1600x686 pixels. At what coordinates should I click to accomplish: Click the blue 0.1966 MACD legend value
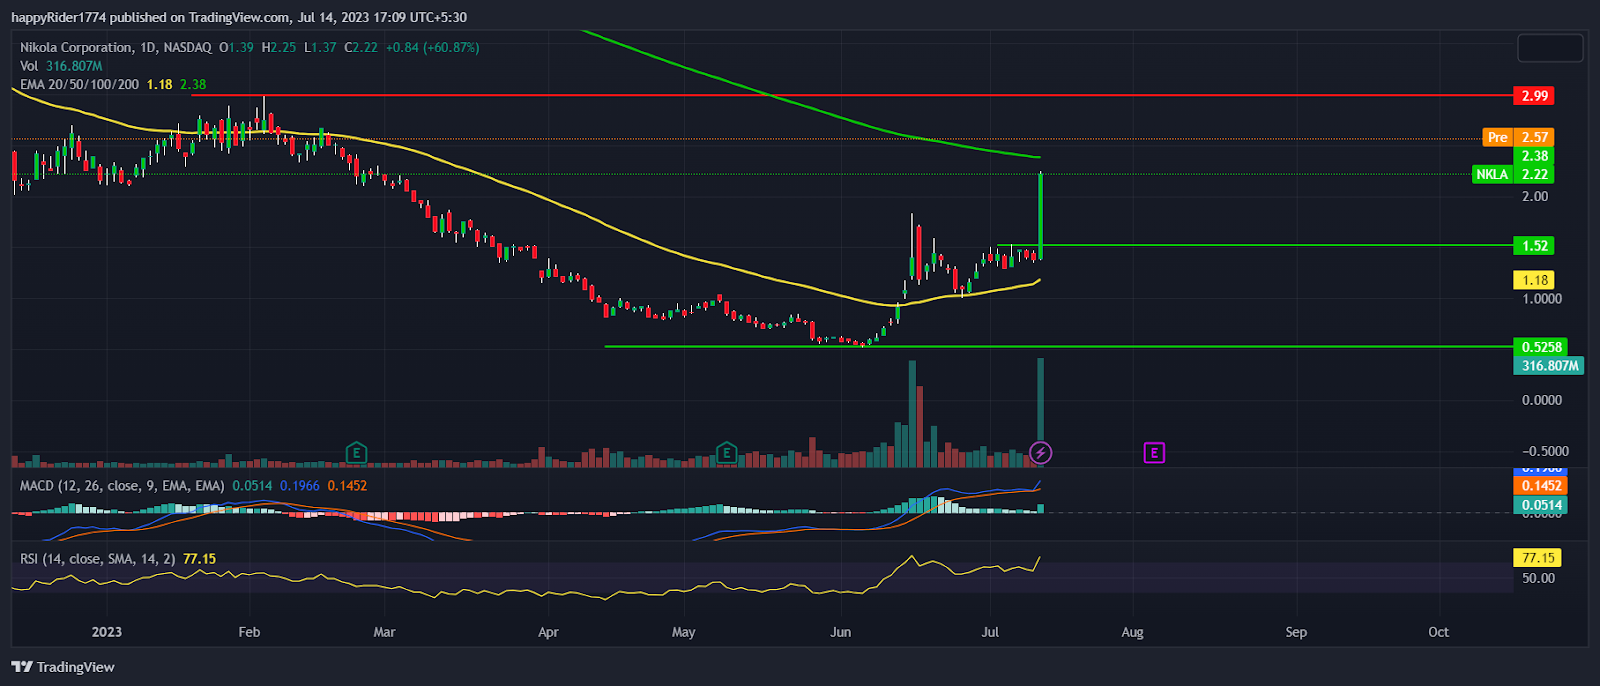click(300, 486)
